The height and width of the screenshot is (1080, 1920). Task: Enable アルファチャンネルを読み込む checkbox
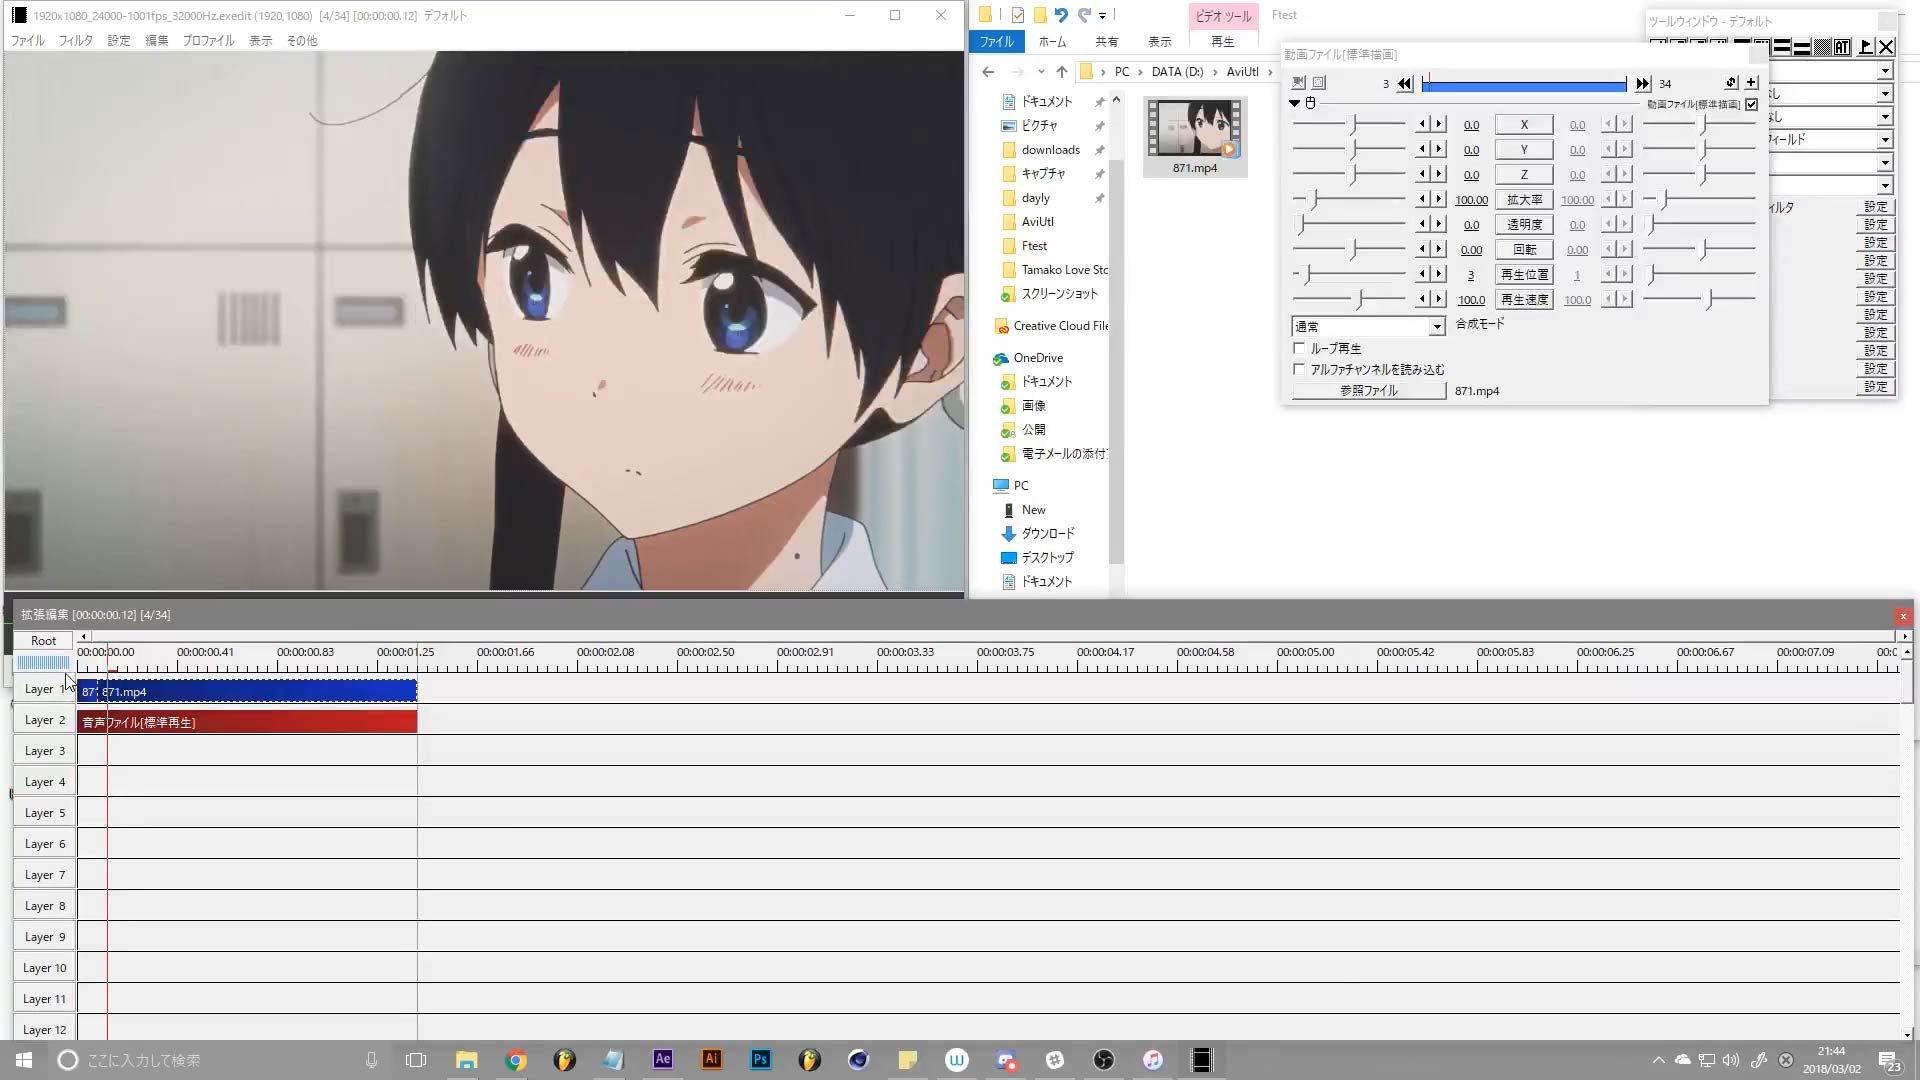tap(1298, 368)
